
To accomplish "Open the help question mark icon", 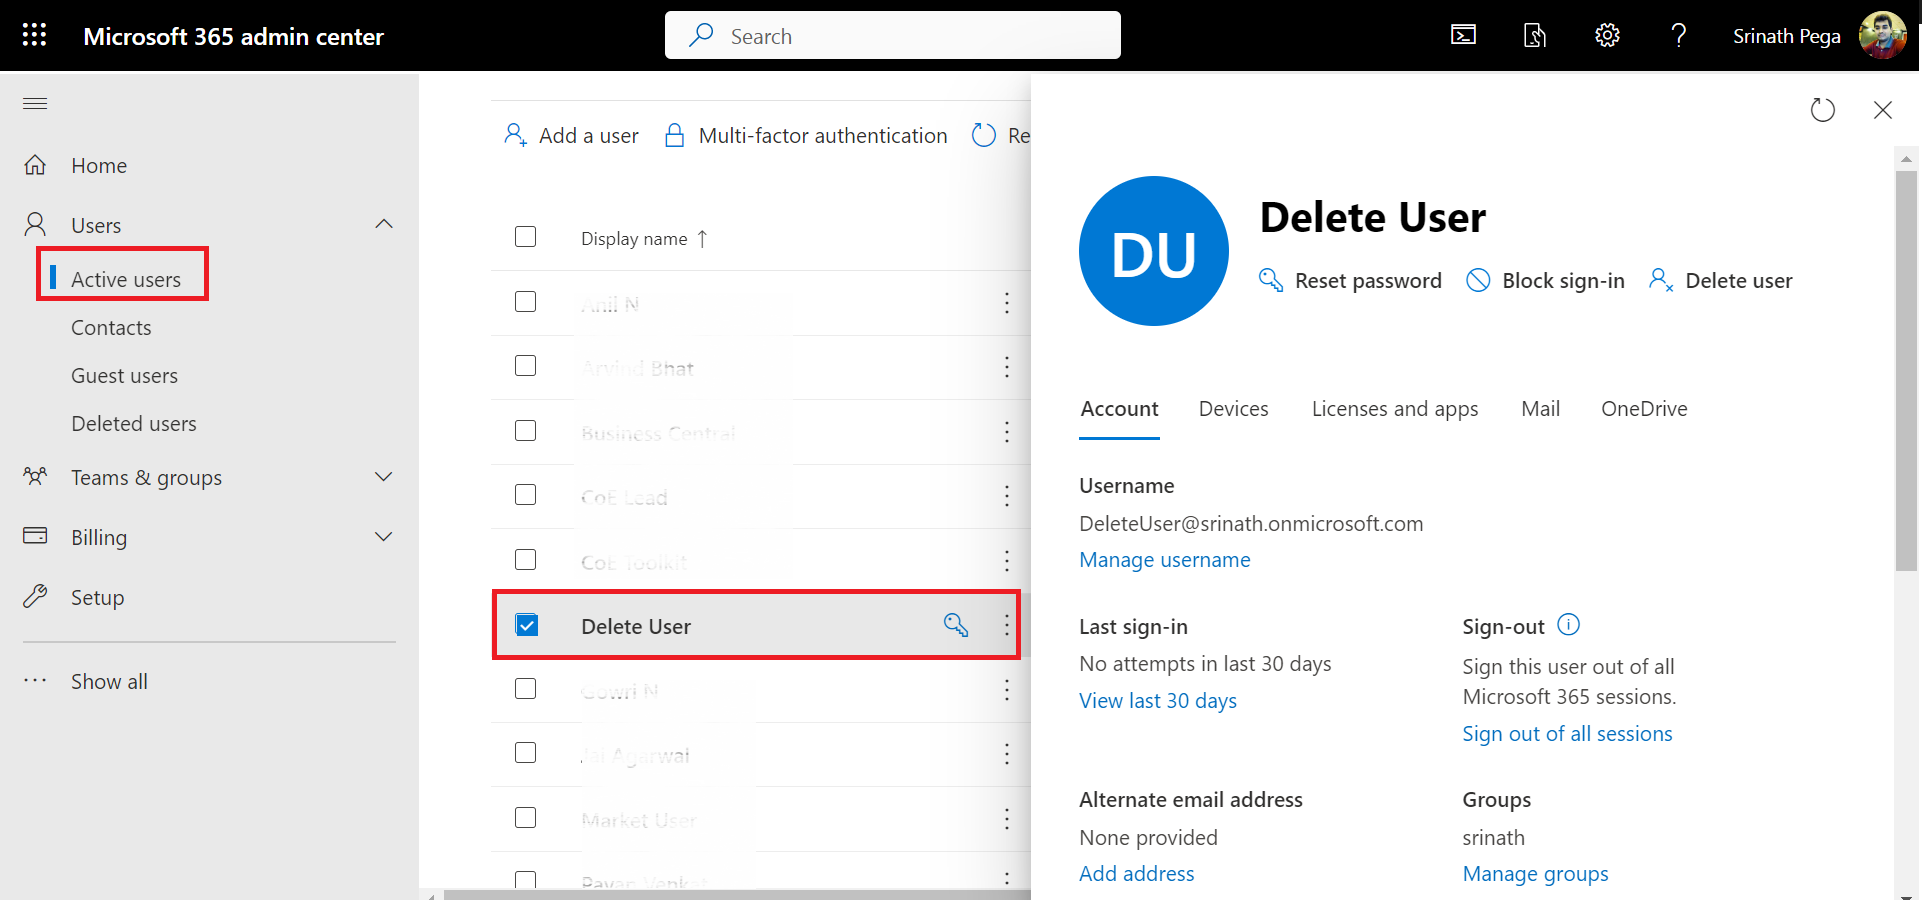I will [x=1679, y=35].
